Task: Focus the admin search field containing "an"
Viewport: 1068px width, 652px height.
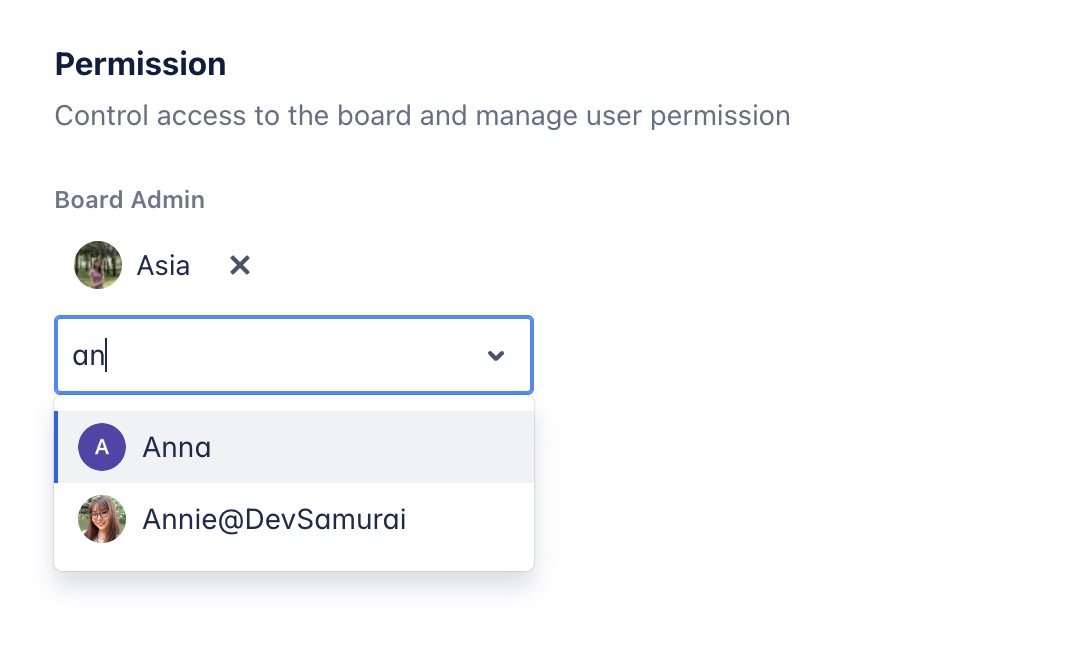Action: click(x=270, y=355)
